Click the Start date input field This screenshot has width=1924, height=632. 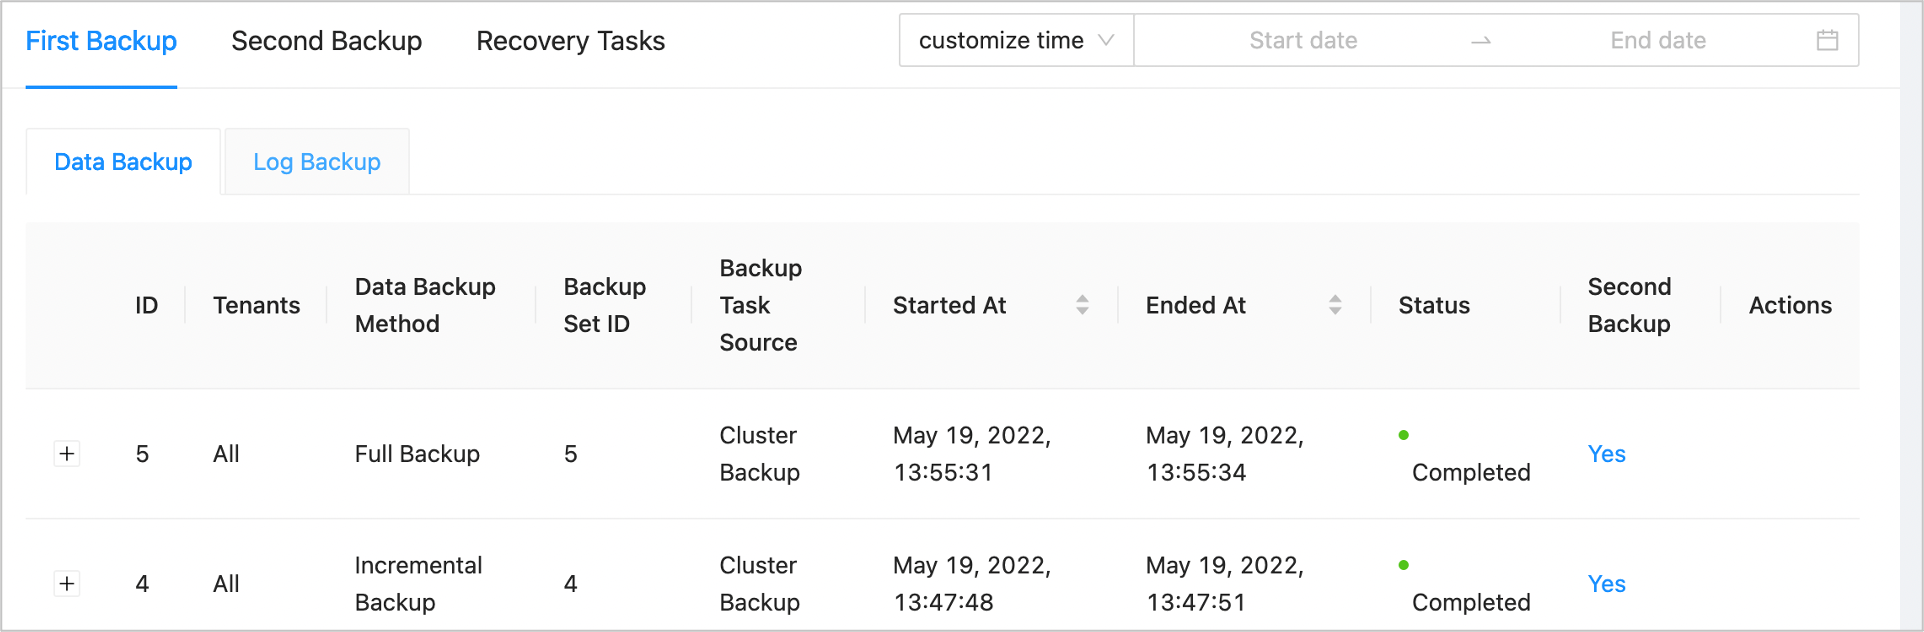[x=1303, y=40]
